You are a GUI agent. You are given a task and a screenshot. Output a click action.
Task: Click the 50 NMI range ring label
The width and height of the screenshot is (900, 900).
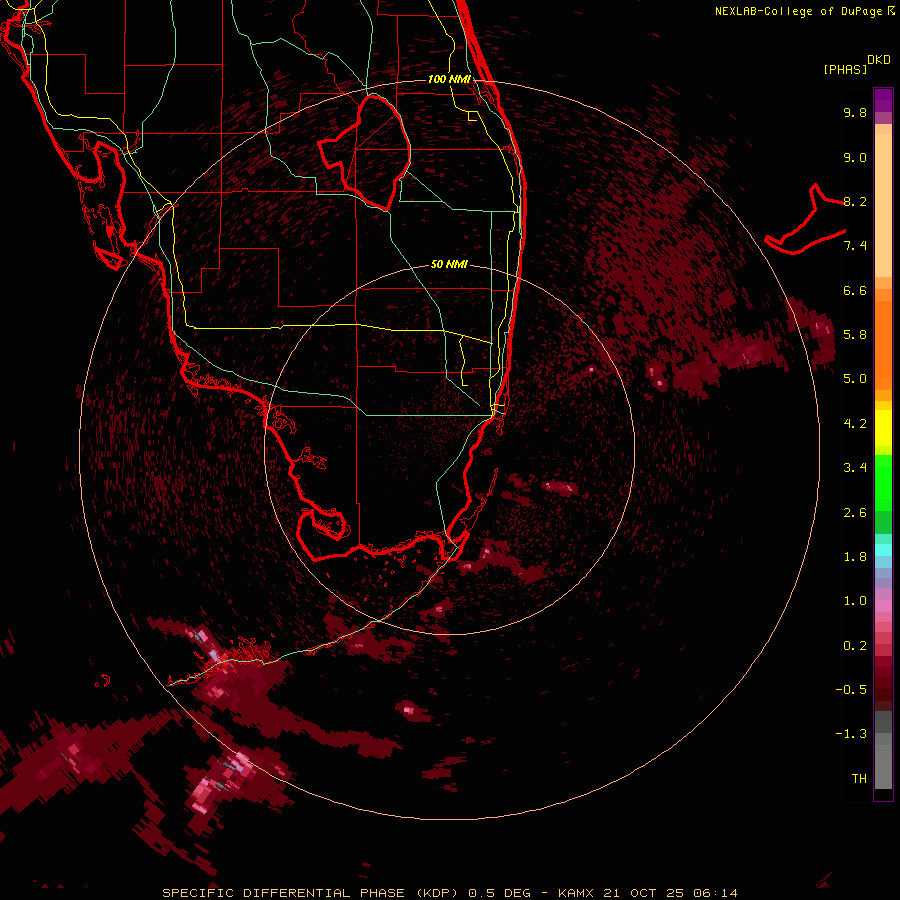449,264
